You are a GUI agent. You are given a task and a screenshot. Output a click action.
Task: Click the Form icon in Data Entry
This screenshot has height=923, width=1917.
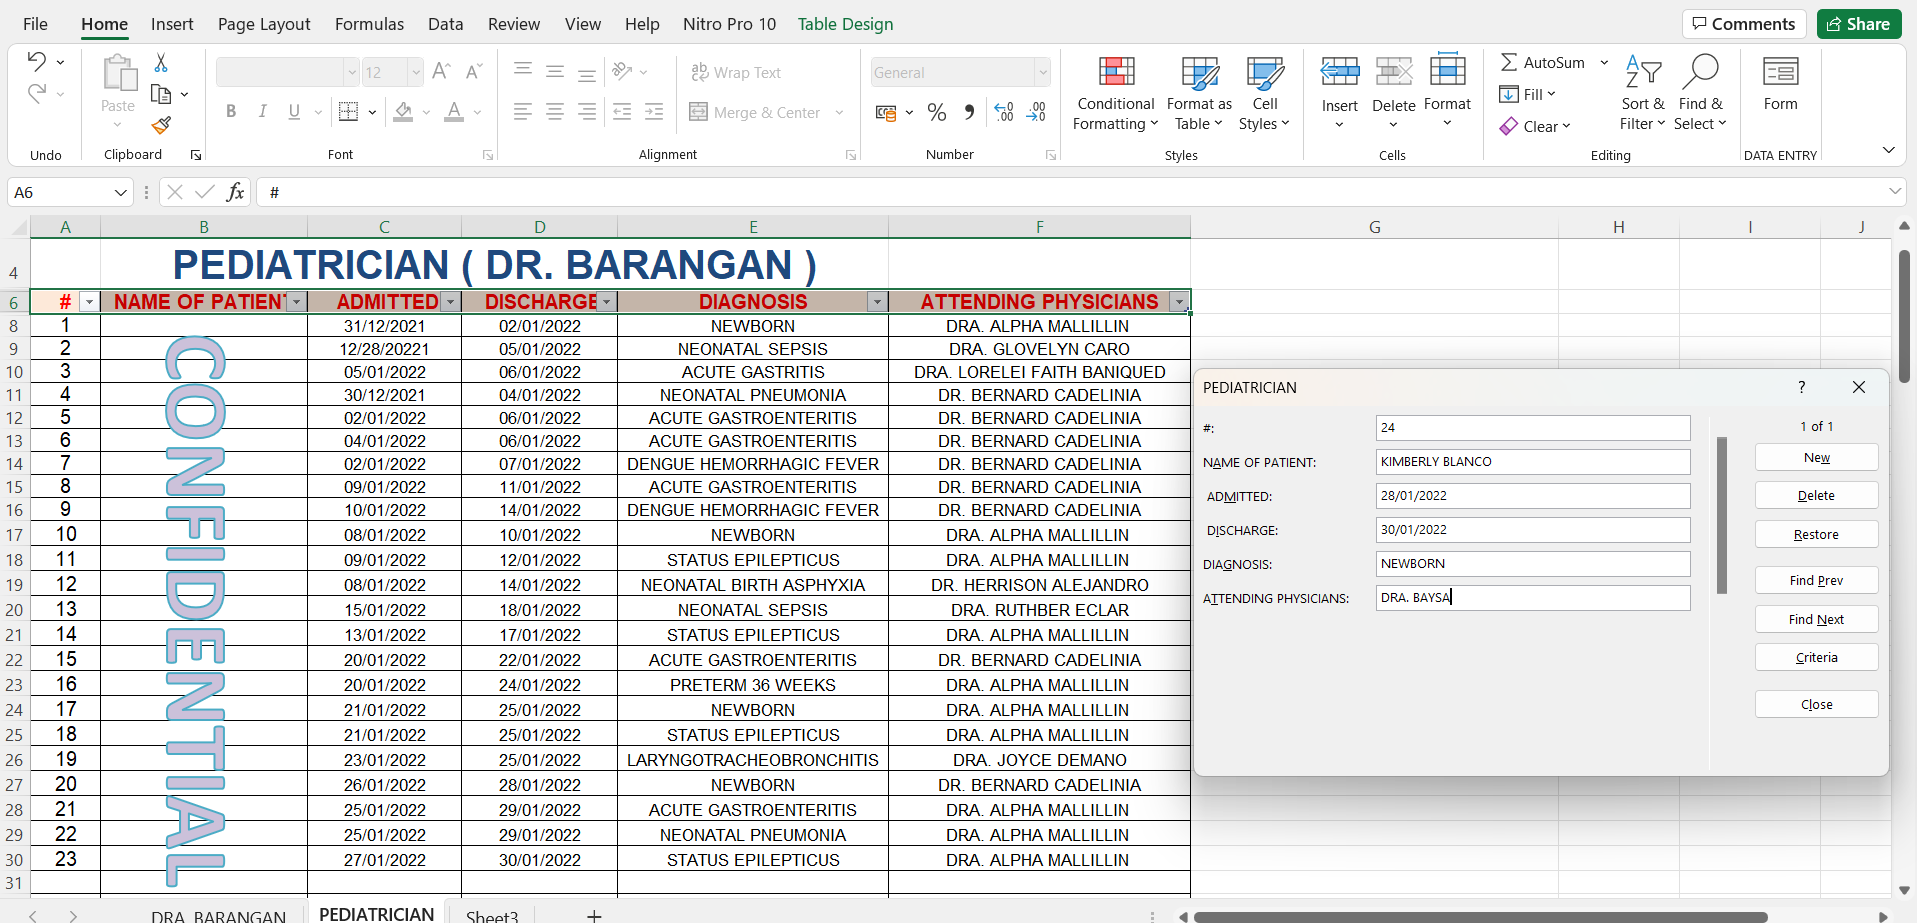coord(1779,72)
